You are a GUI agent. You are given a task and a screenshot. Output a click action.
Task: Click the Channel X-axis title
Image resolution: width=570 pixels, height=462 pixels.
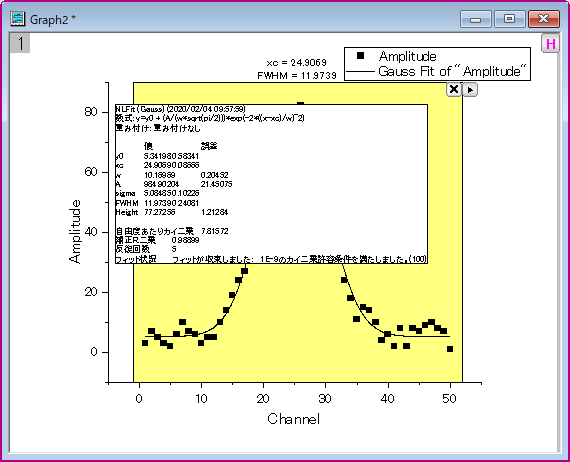pyautogui.click(x=294, y=419)
